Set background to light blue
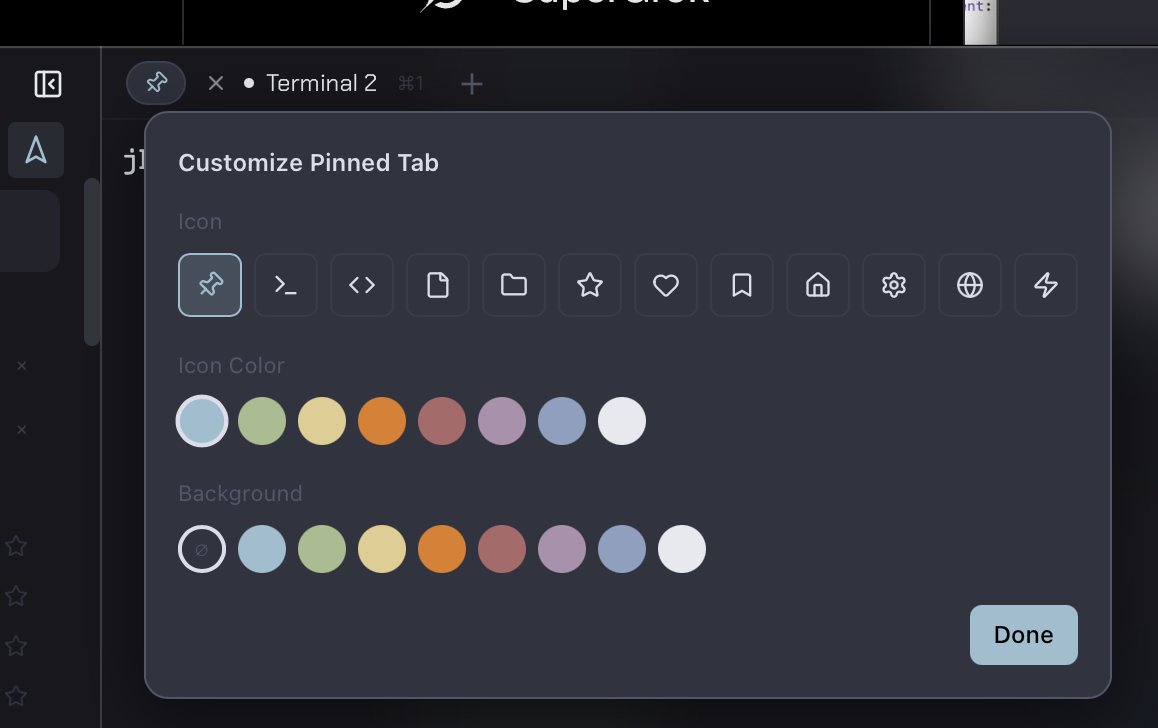The image size is (1158, 728). [x=262, y=549]
